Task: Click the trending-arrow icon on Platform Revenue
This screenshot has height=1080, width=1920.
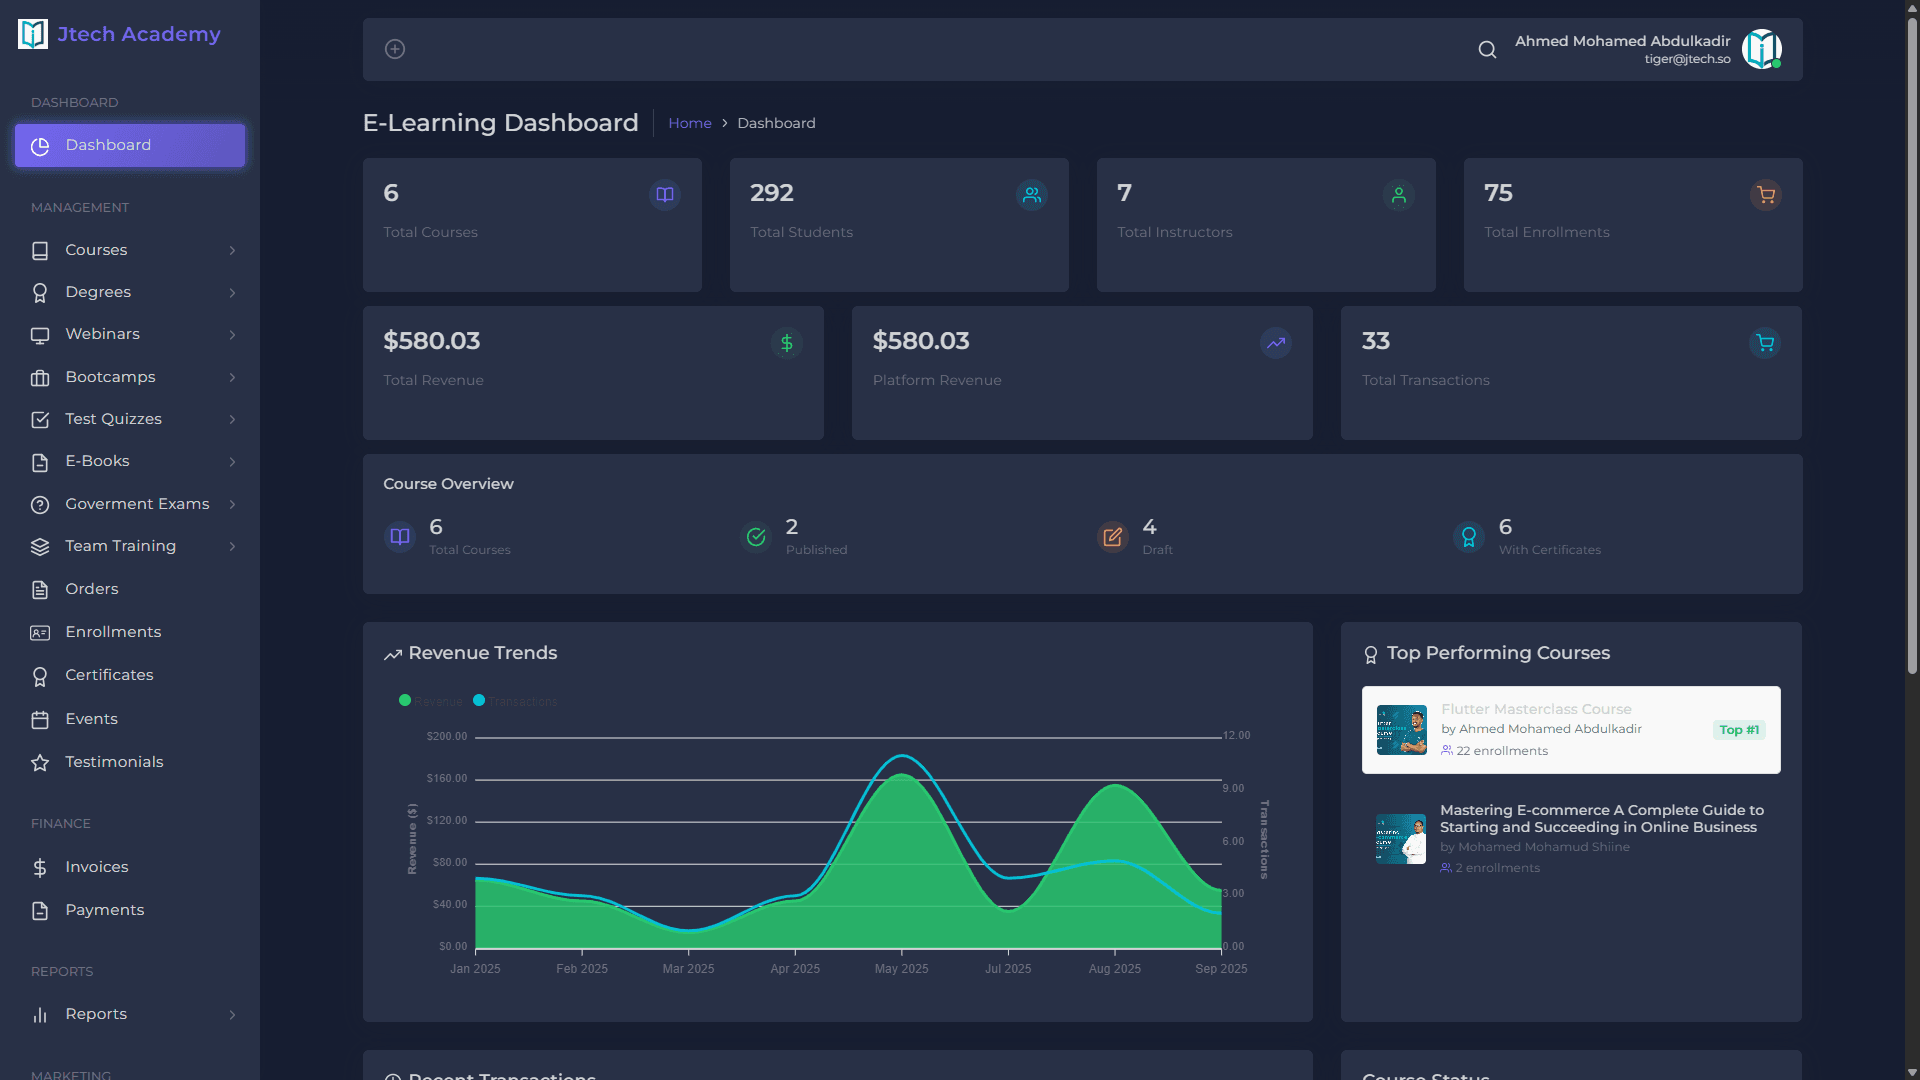Action: point(1275,343)
